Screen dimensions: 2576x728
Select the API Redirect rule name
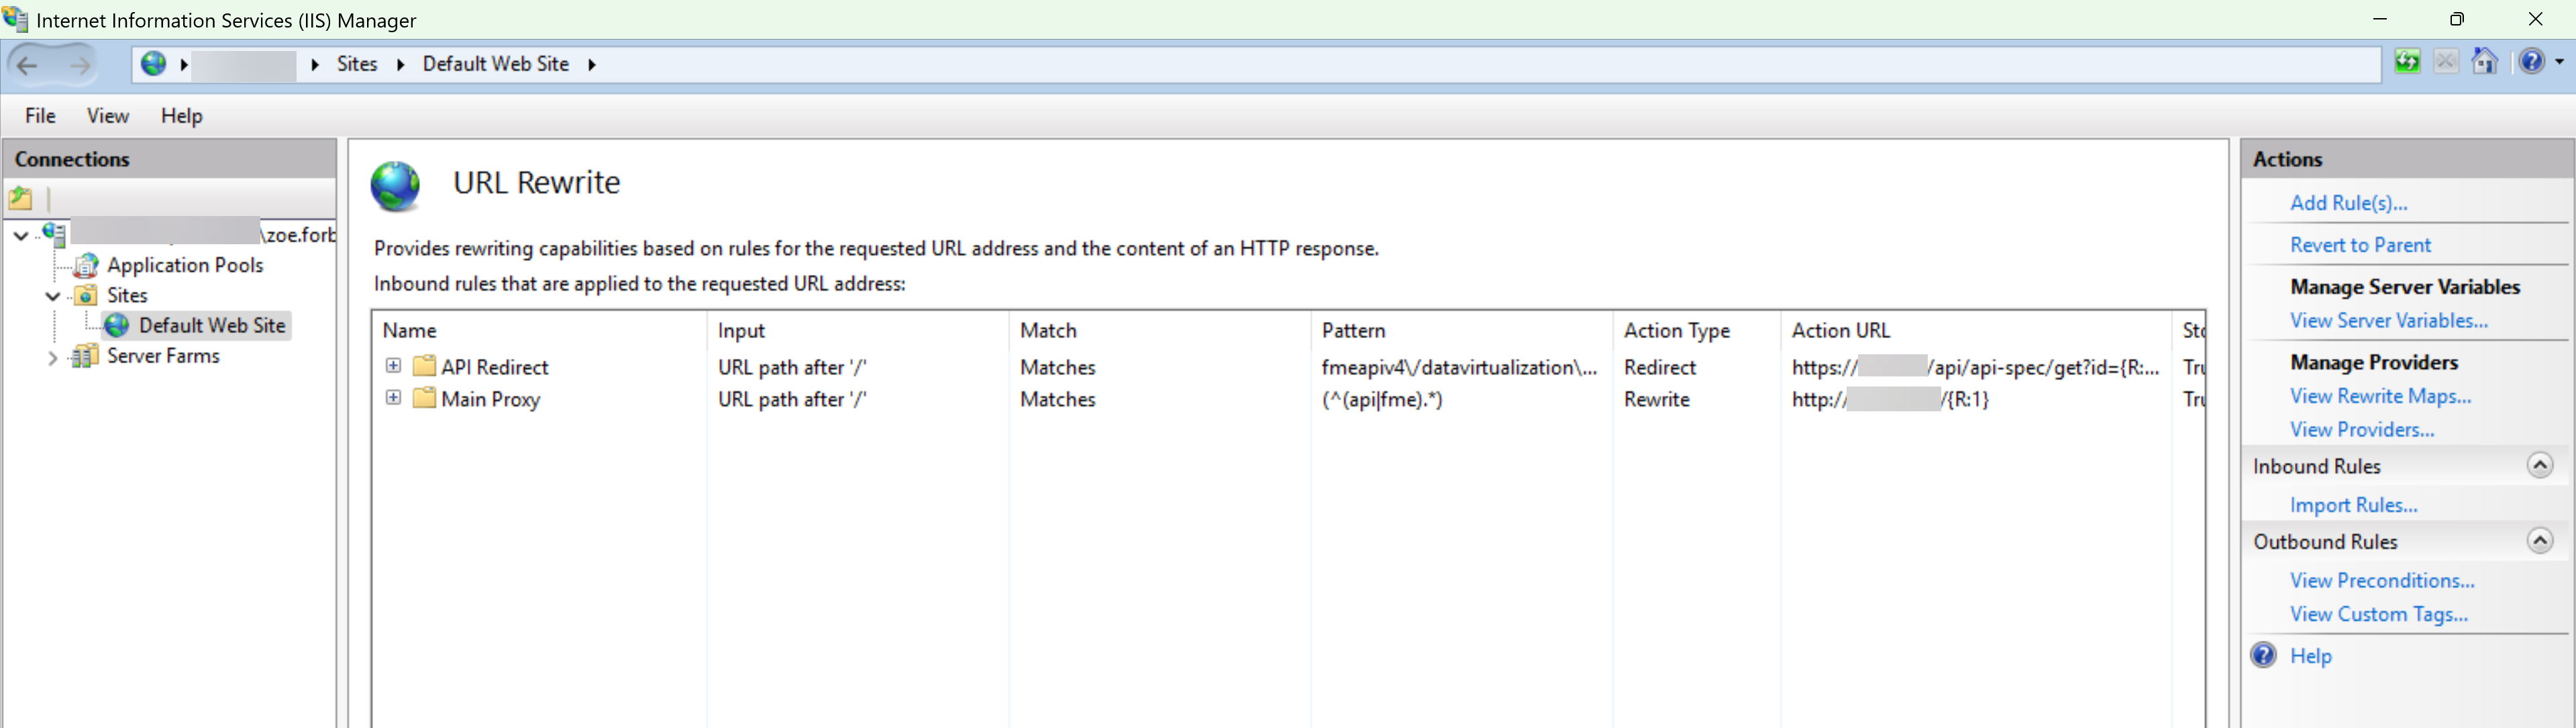[495, 367]
